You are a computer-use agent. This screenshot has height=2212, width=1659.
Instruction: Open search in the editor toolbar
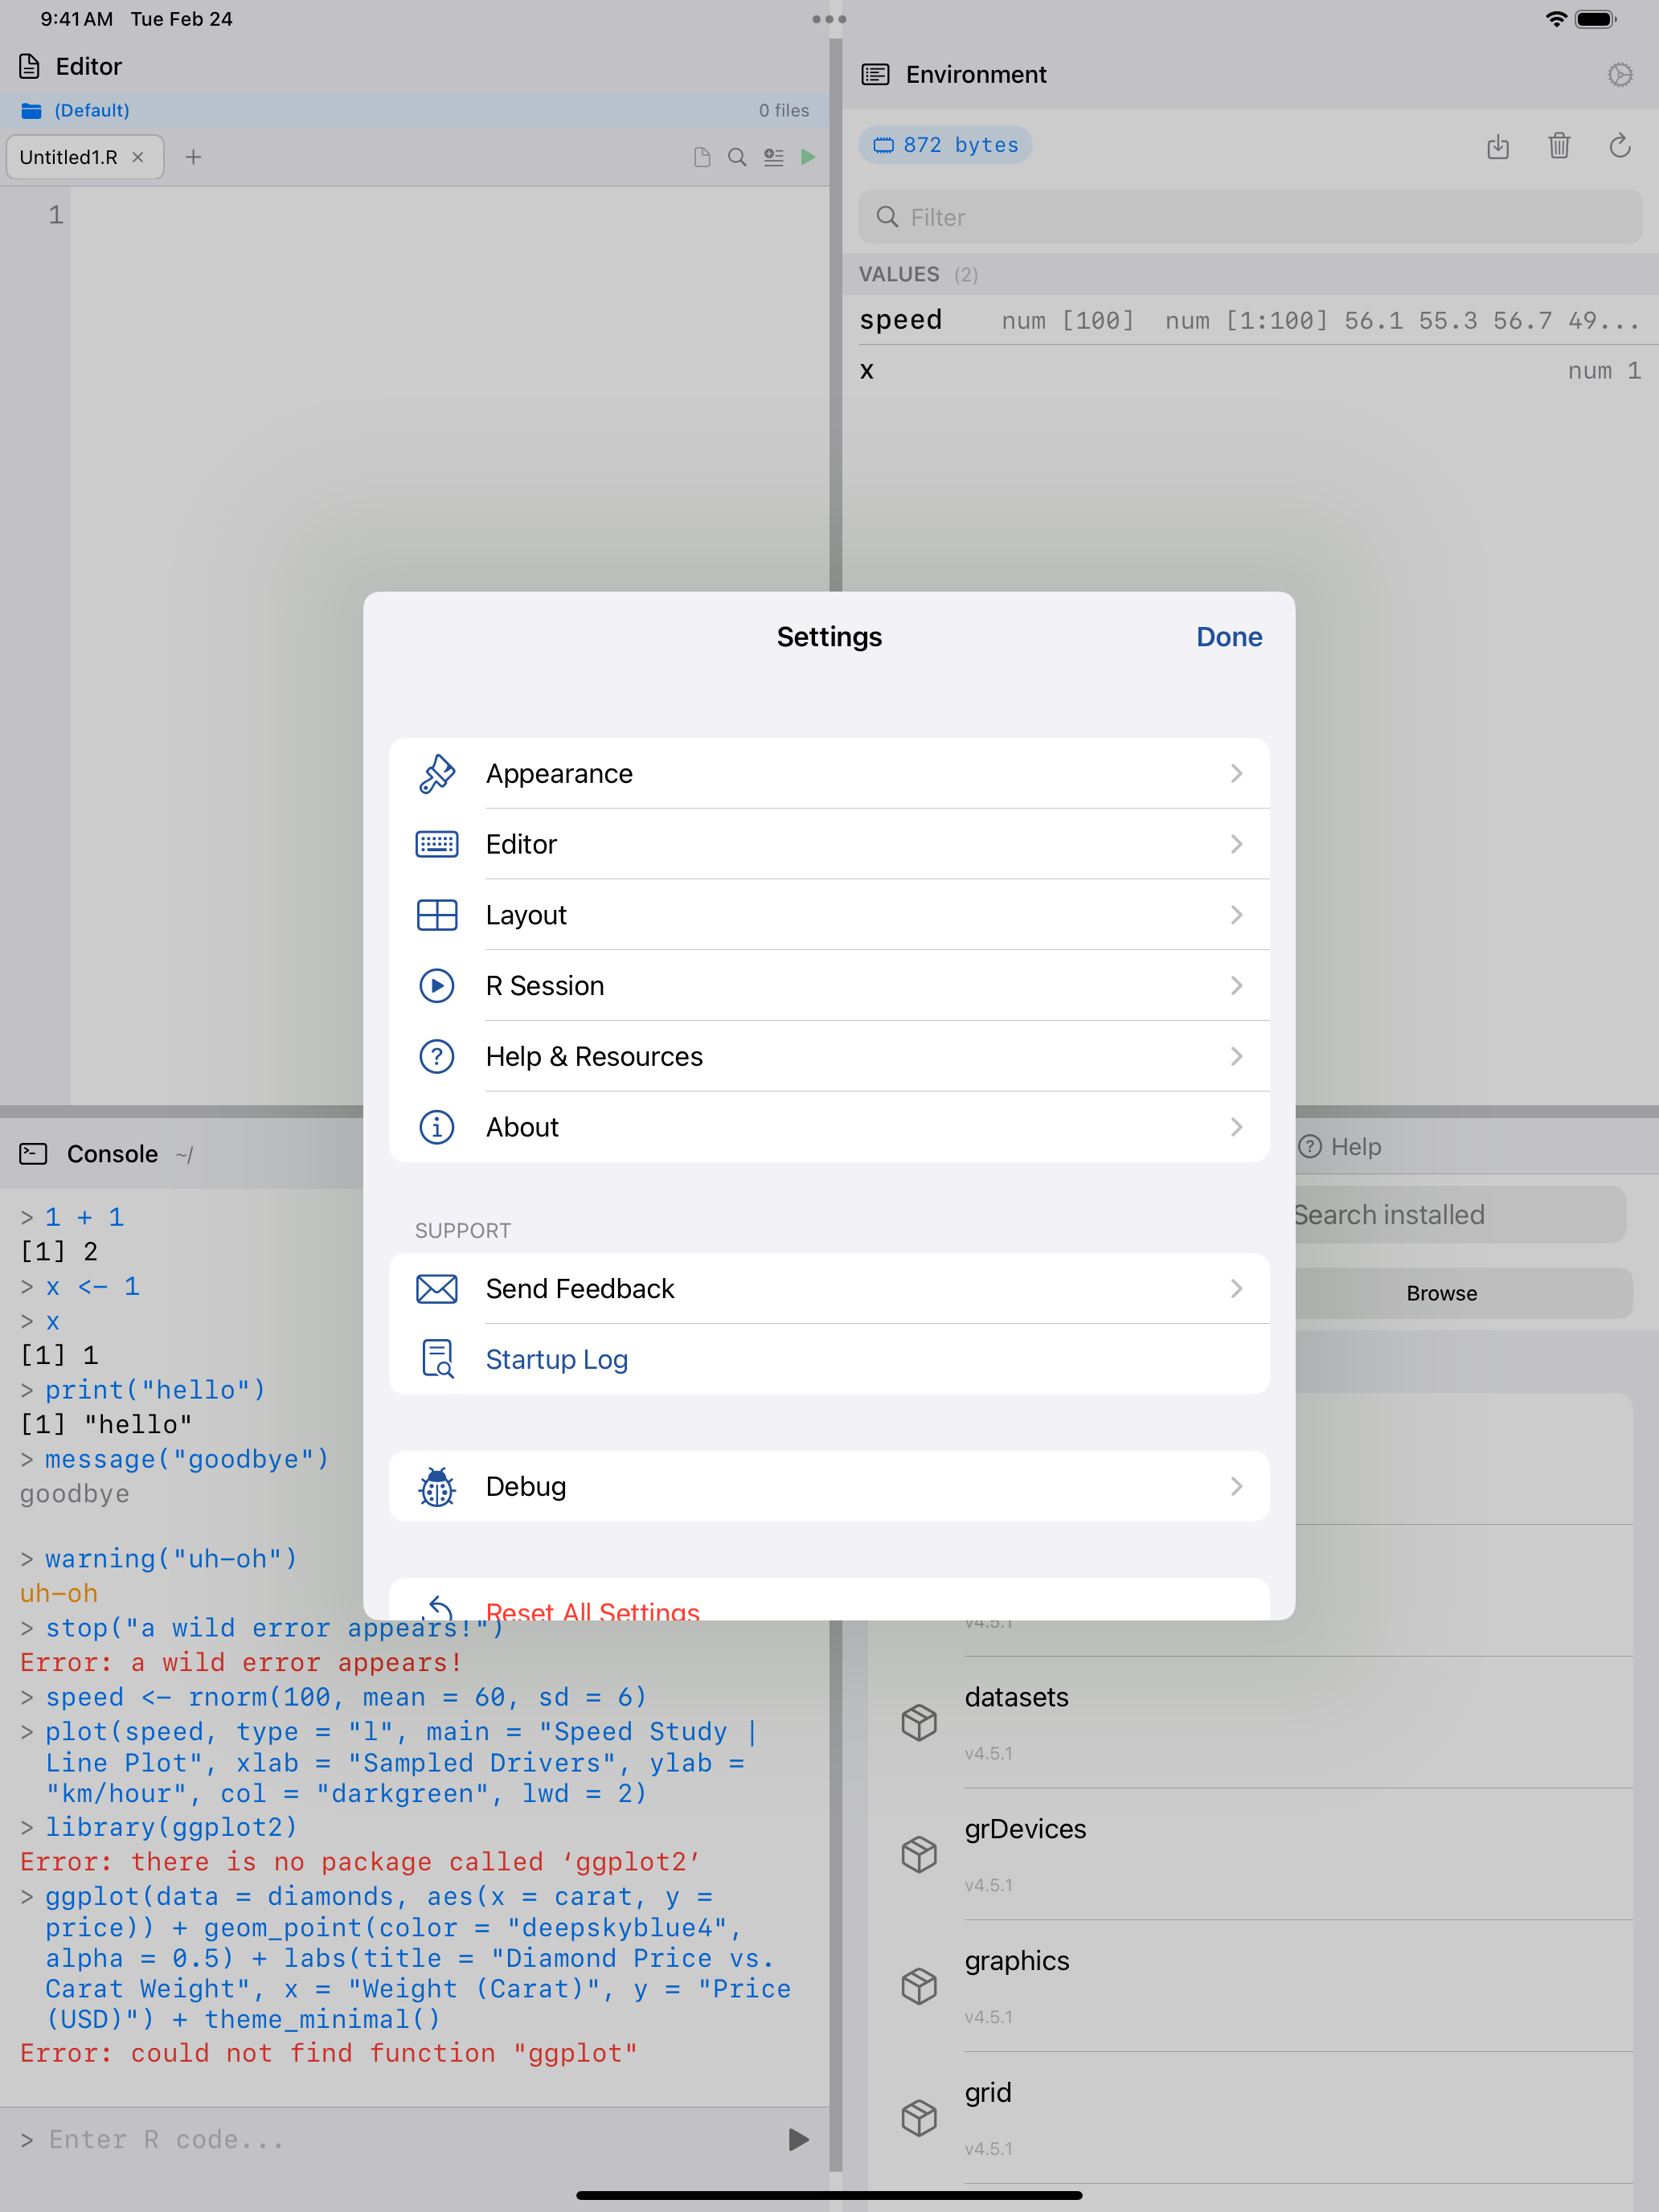737,157
